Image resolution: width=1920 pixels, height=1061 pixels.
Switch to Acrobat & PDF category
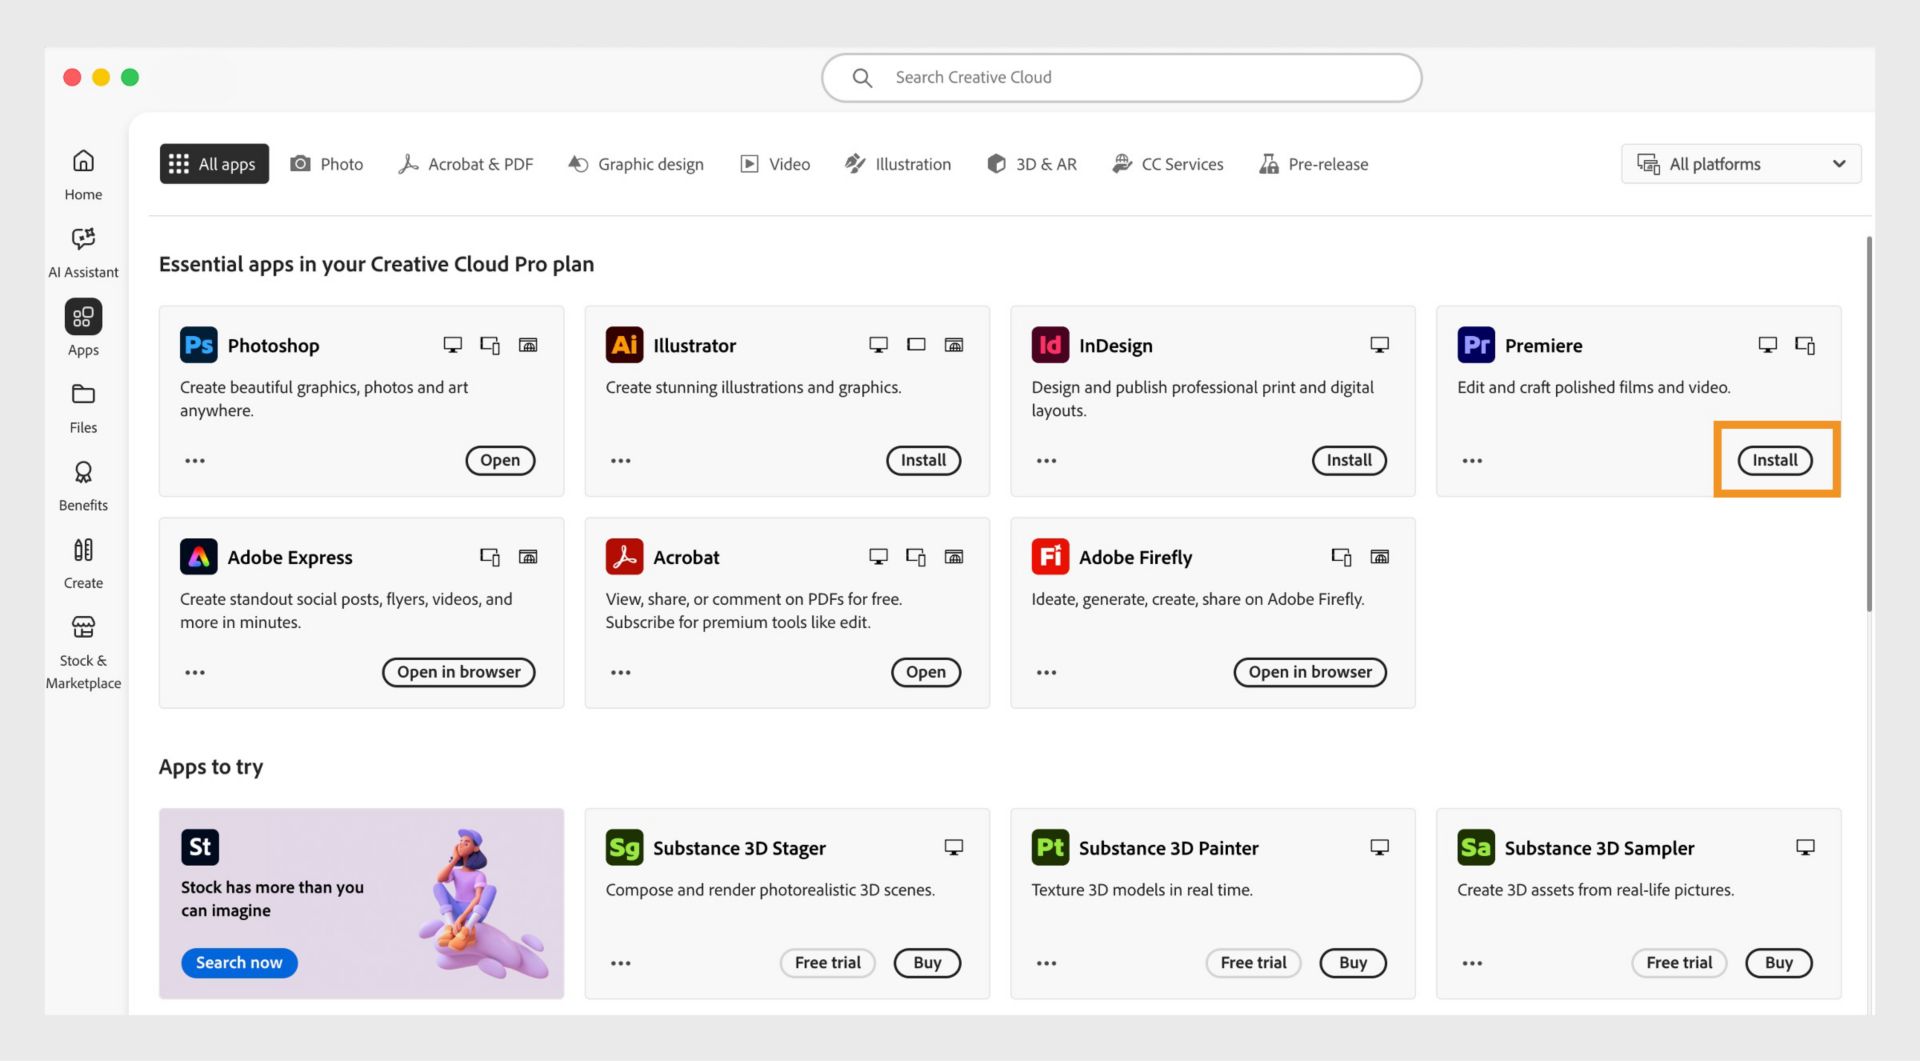pos(466,164)
